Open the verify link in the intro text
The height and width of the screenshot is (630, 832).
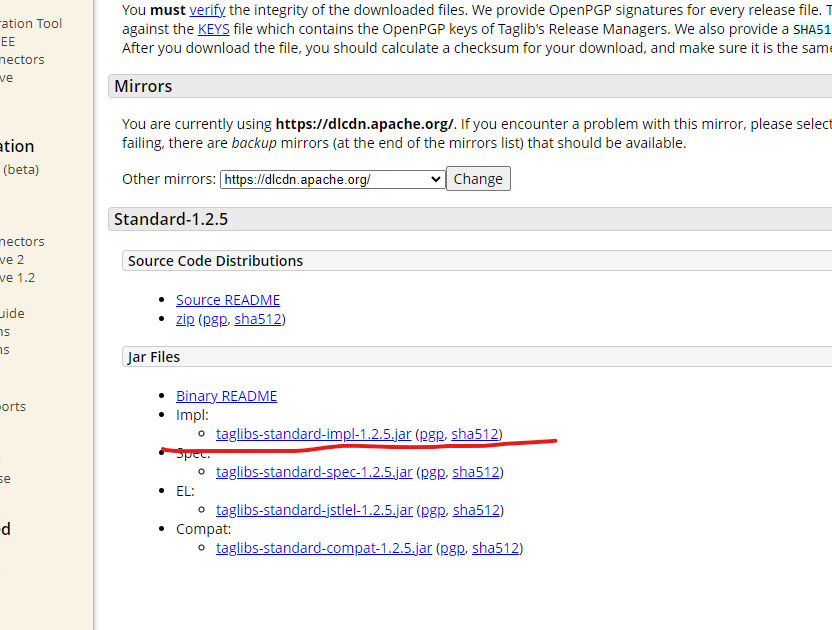[x=207, y=10]
